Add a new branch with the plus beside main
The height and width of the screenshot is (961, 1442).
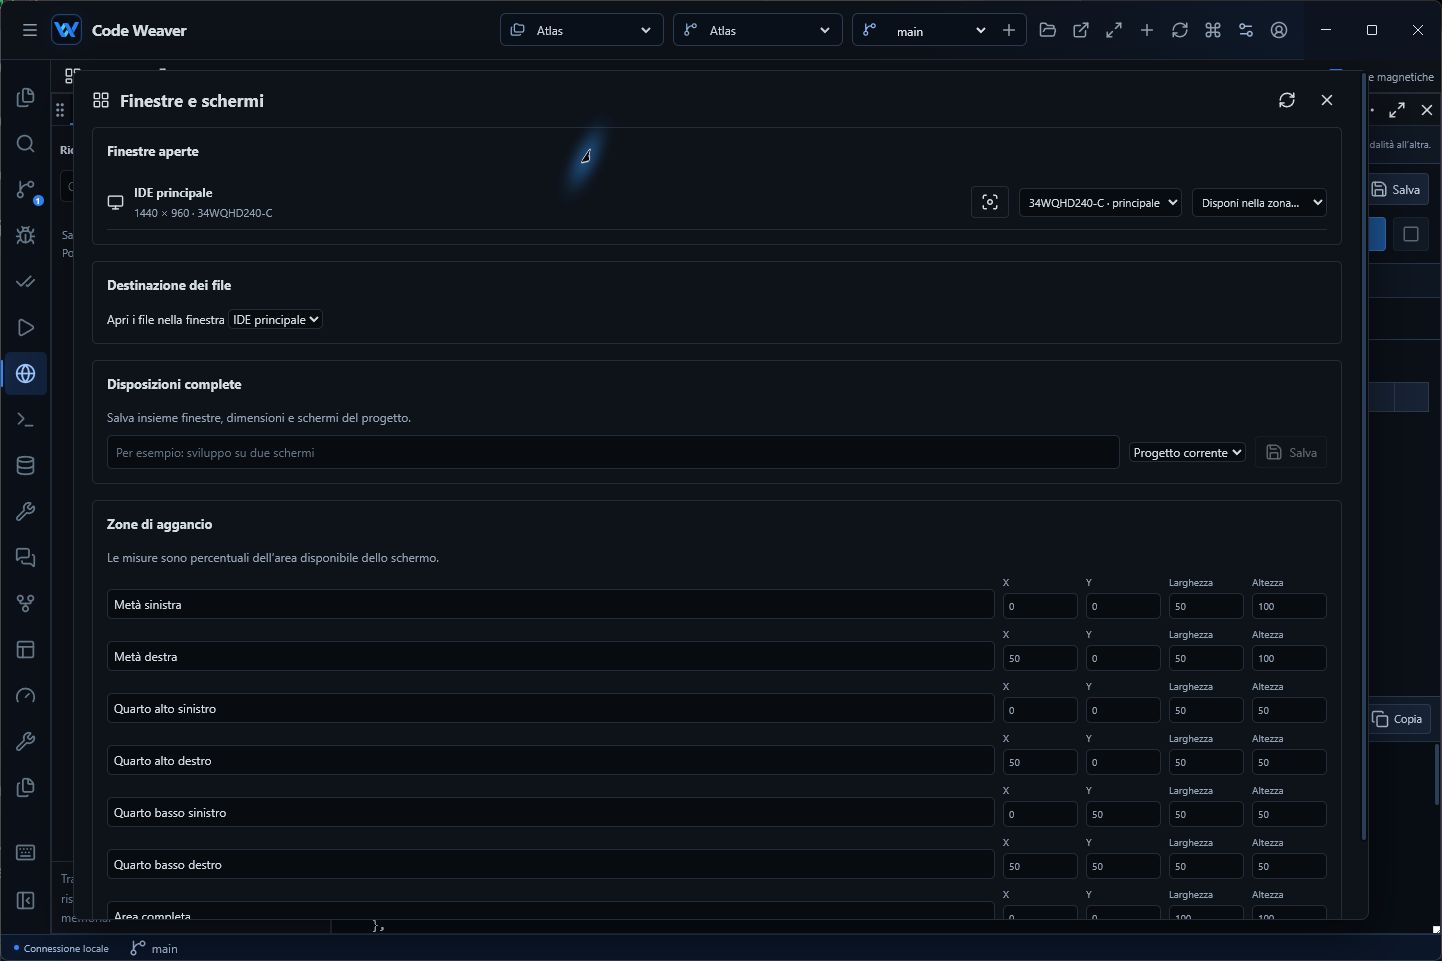[1009, 31]
